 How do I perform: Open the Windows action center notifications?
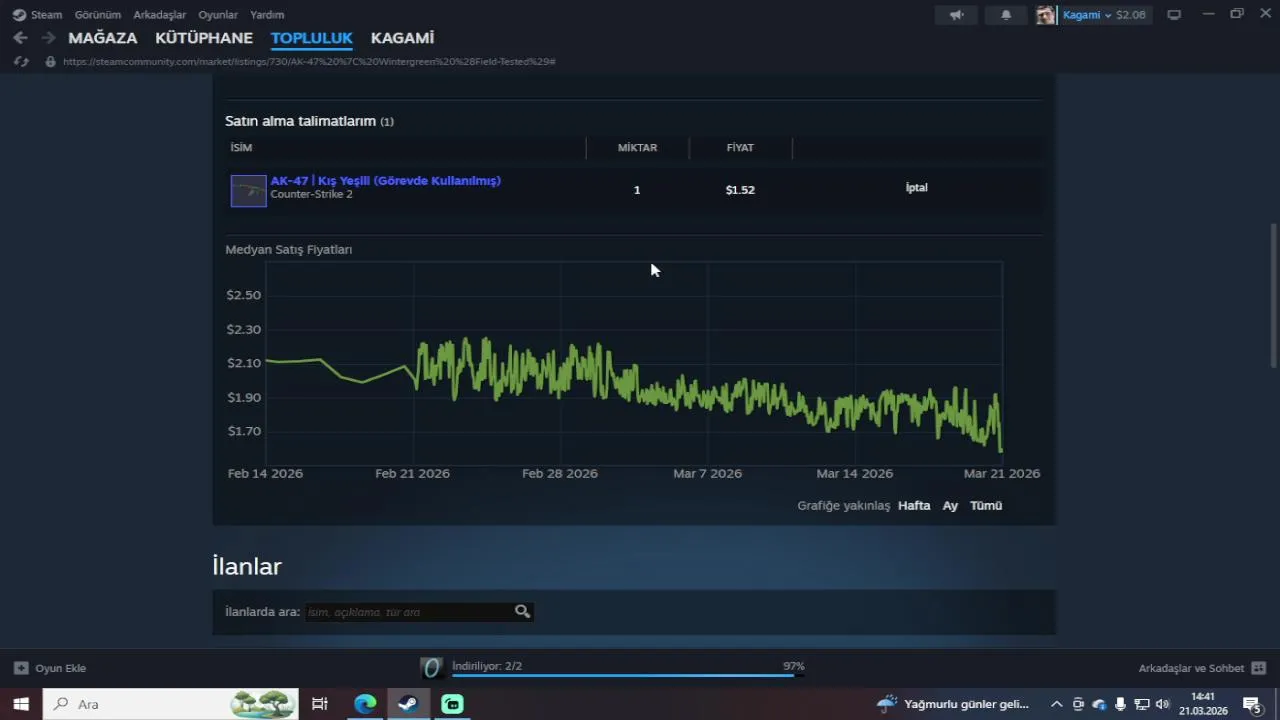point(1252,704)
